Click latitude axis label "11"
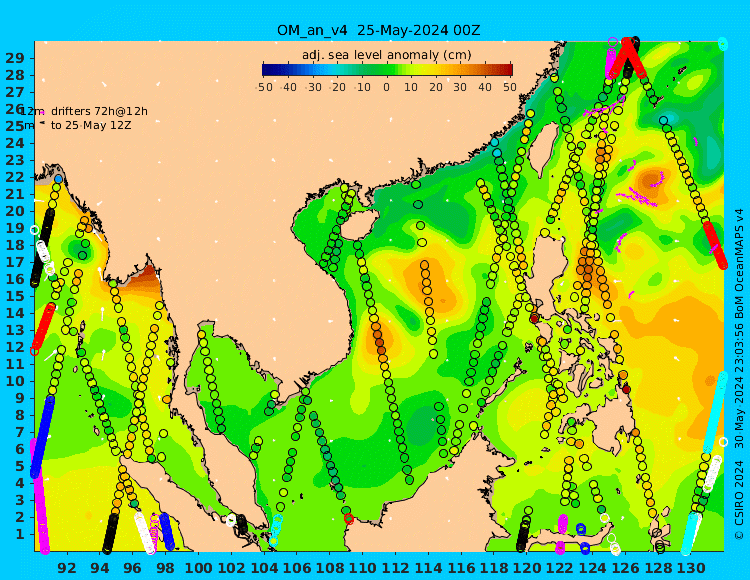Image resolution: width=750 pixels, height=580 pixels. (14, 364)
